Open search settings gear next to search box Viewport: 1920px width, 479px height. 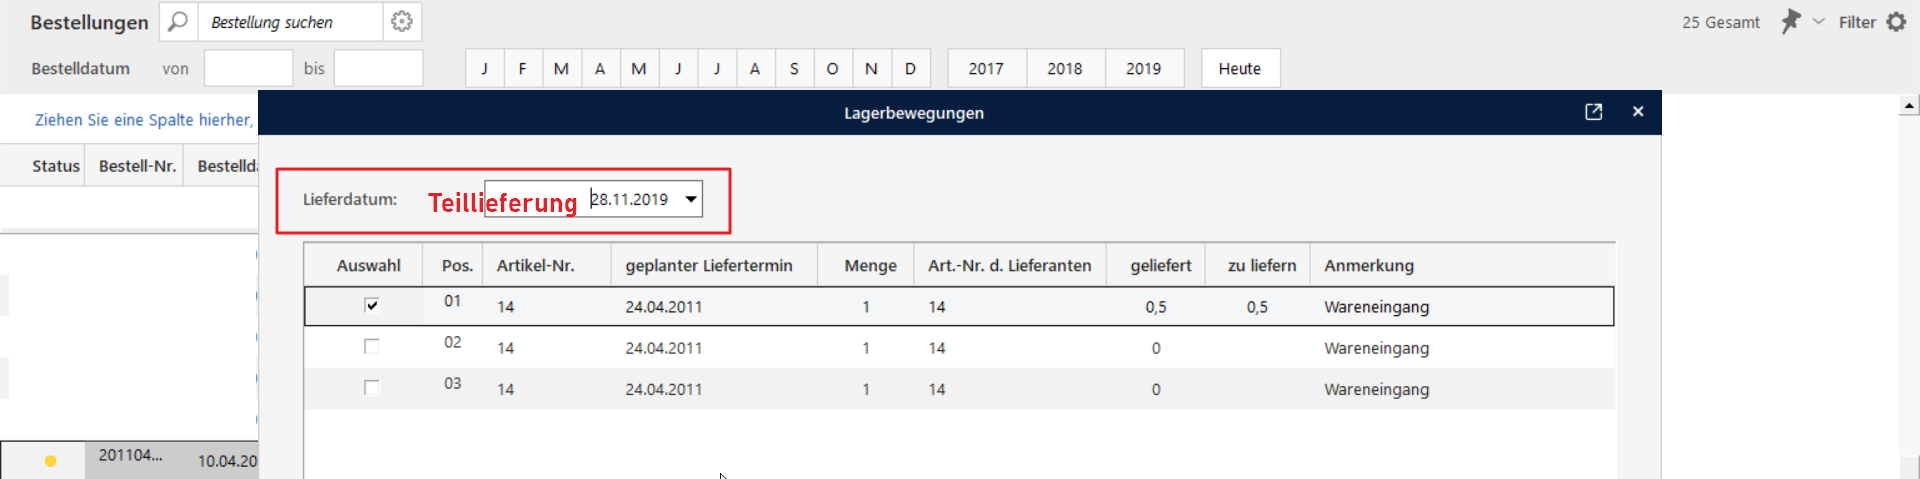coord(402,21)
